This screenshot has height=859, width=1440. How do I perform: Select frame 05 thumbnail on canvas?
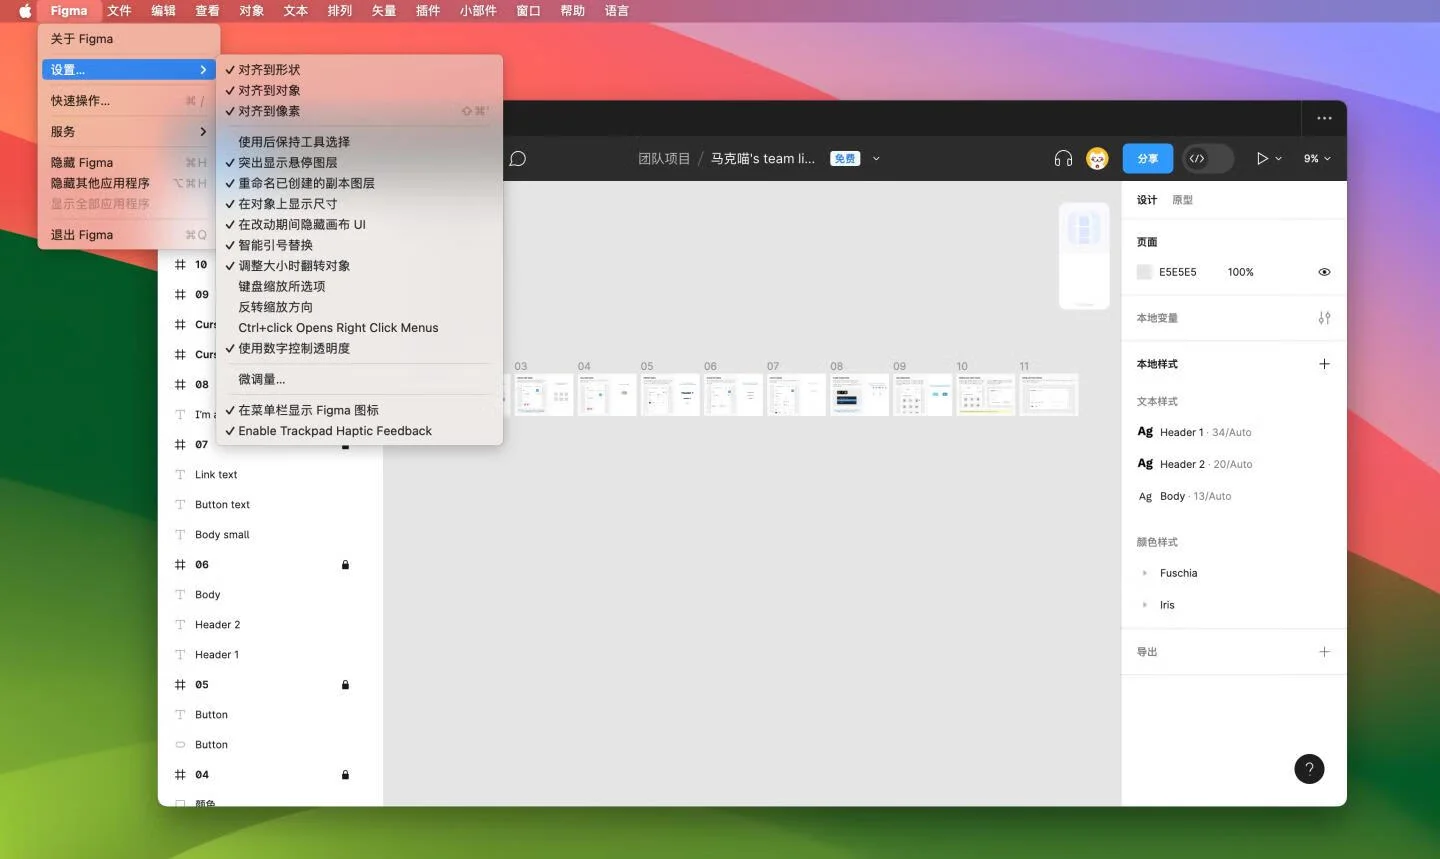[670, 395]
